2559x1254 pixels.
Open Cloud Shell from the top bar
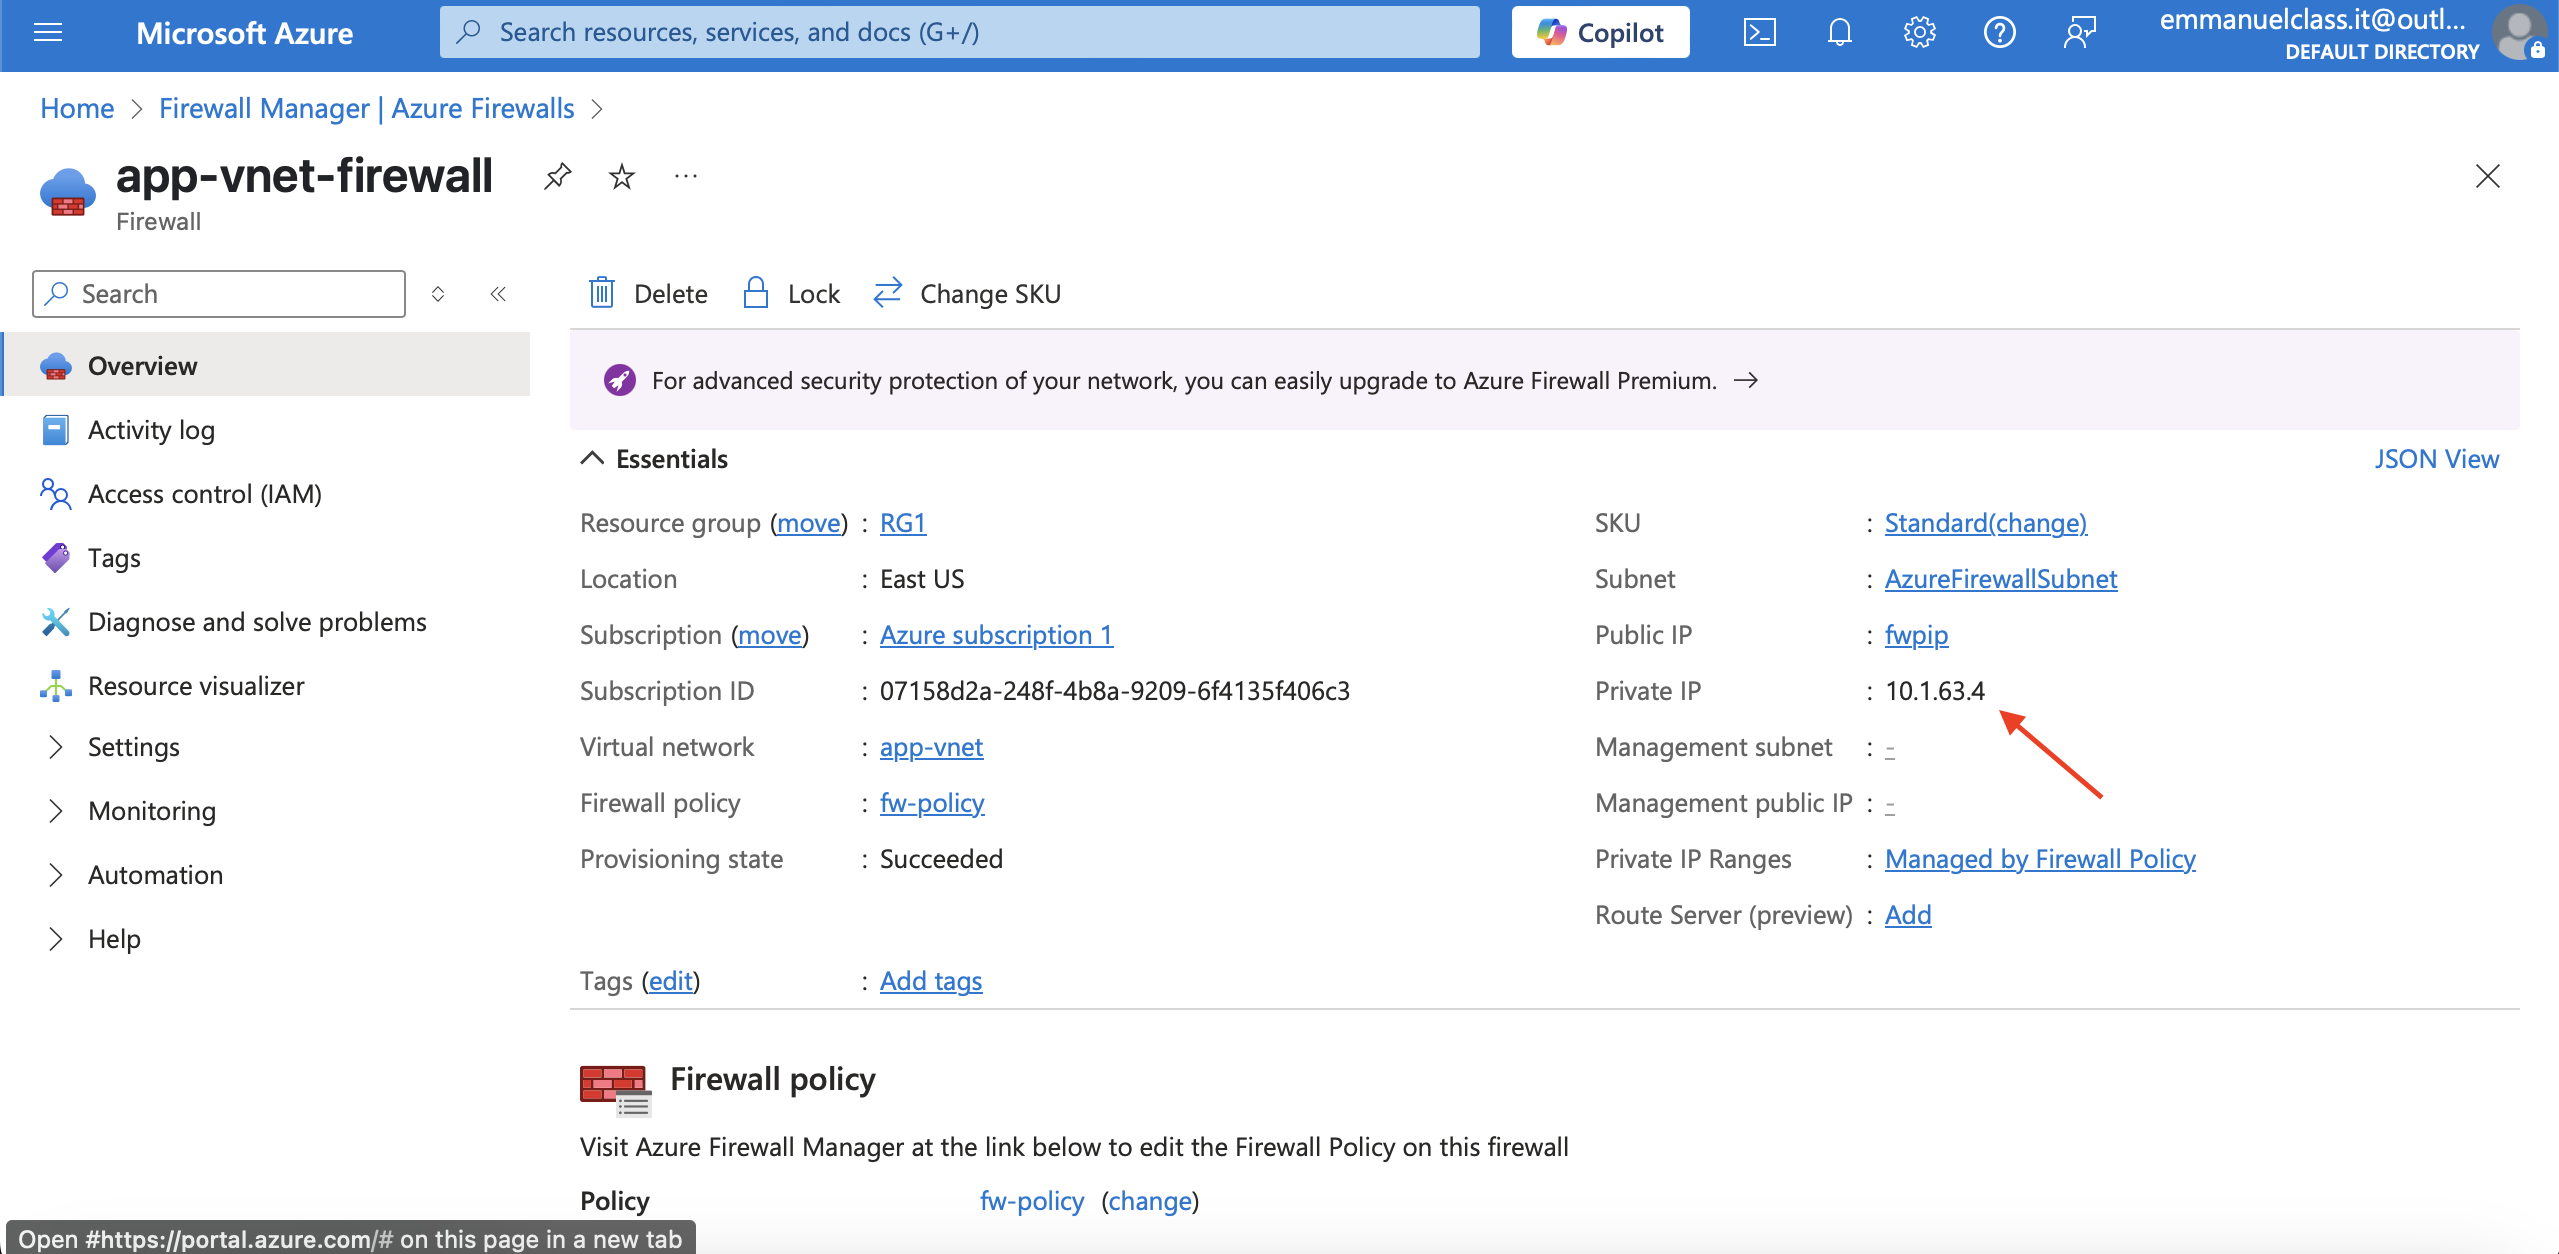1759,33
